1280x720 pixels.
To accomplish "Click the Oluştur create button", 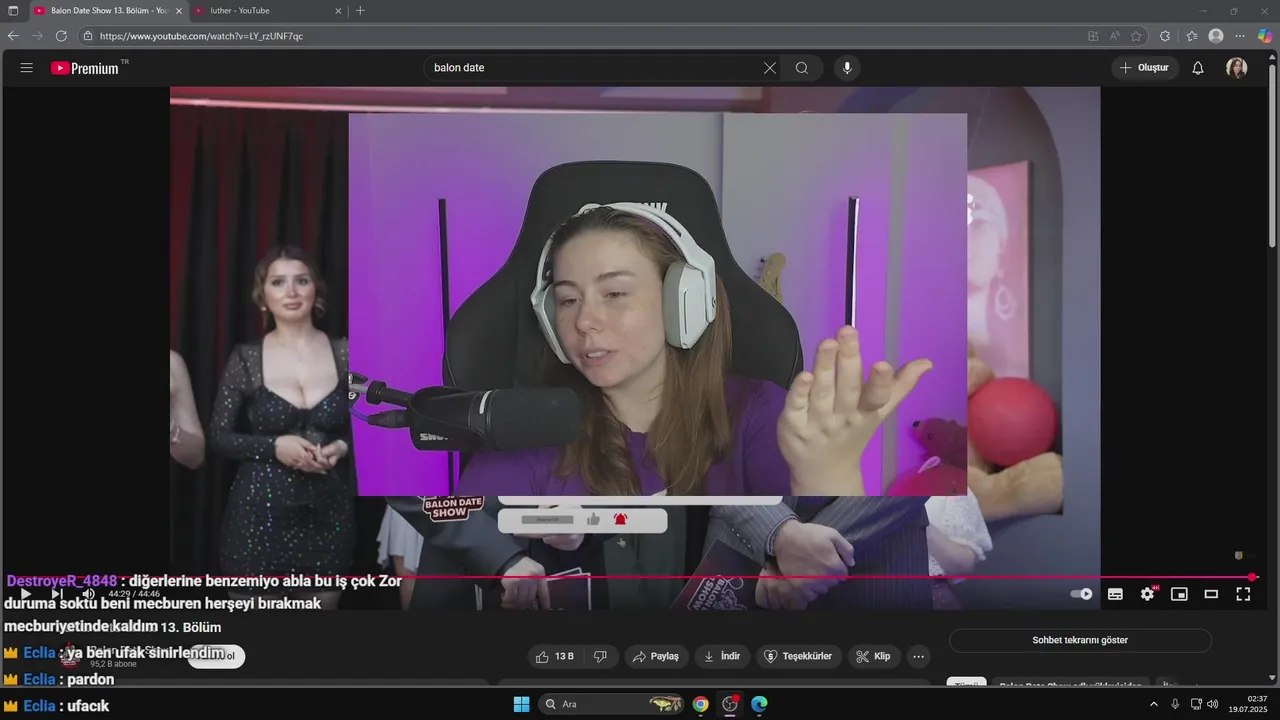I will click(x=1144, y=68).
